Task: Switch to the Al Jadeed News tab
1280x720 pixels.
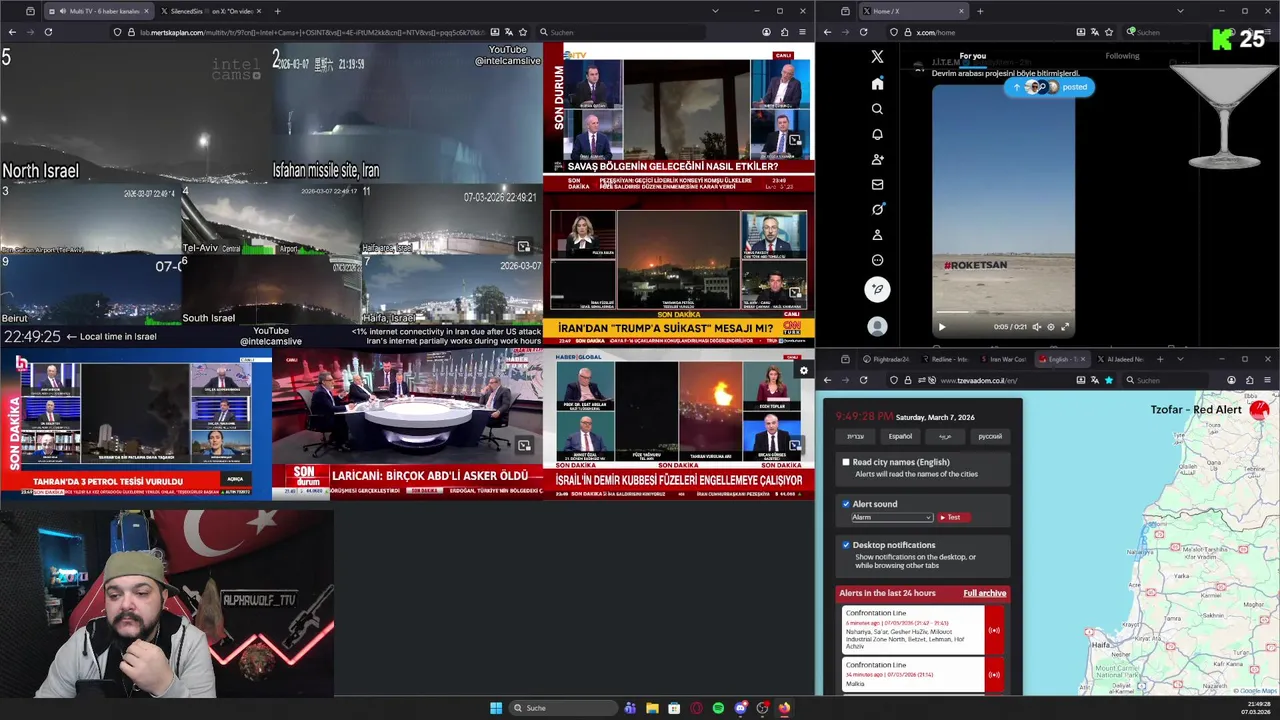Action: 1122,359
